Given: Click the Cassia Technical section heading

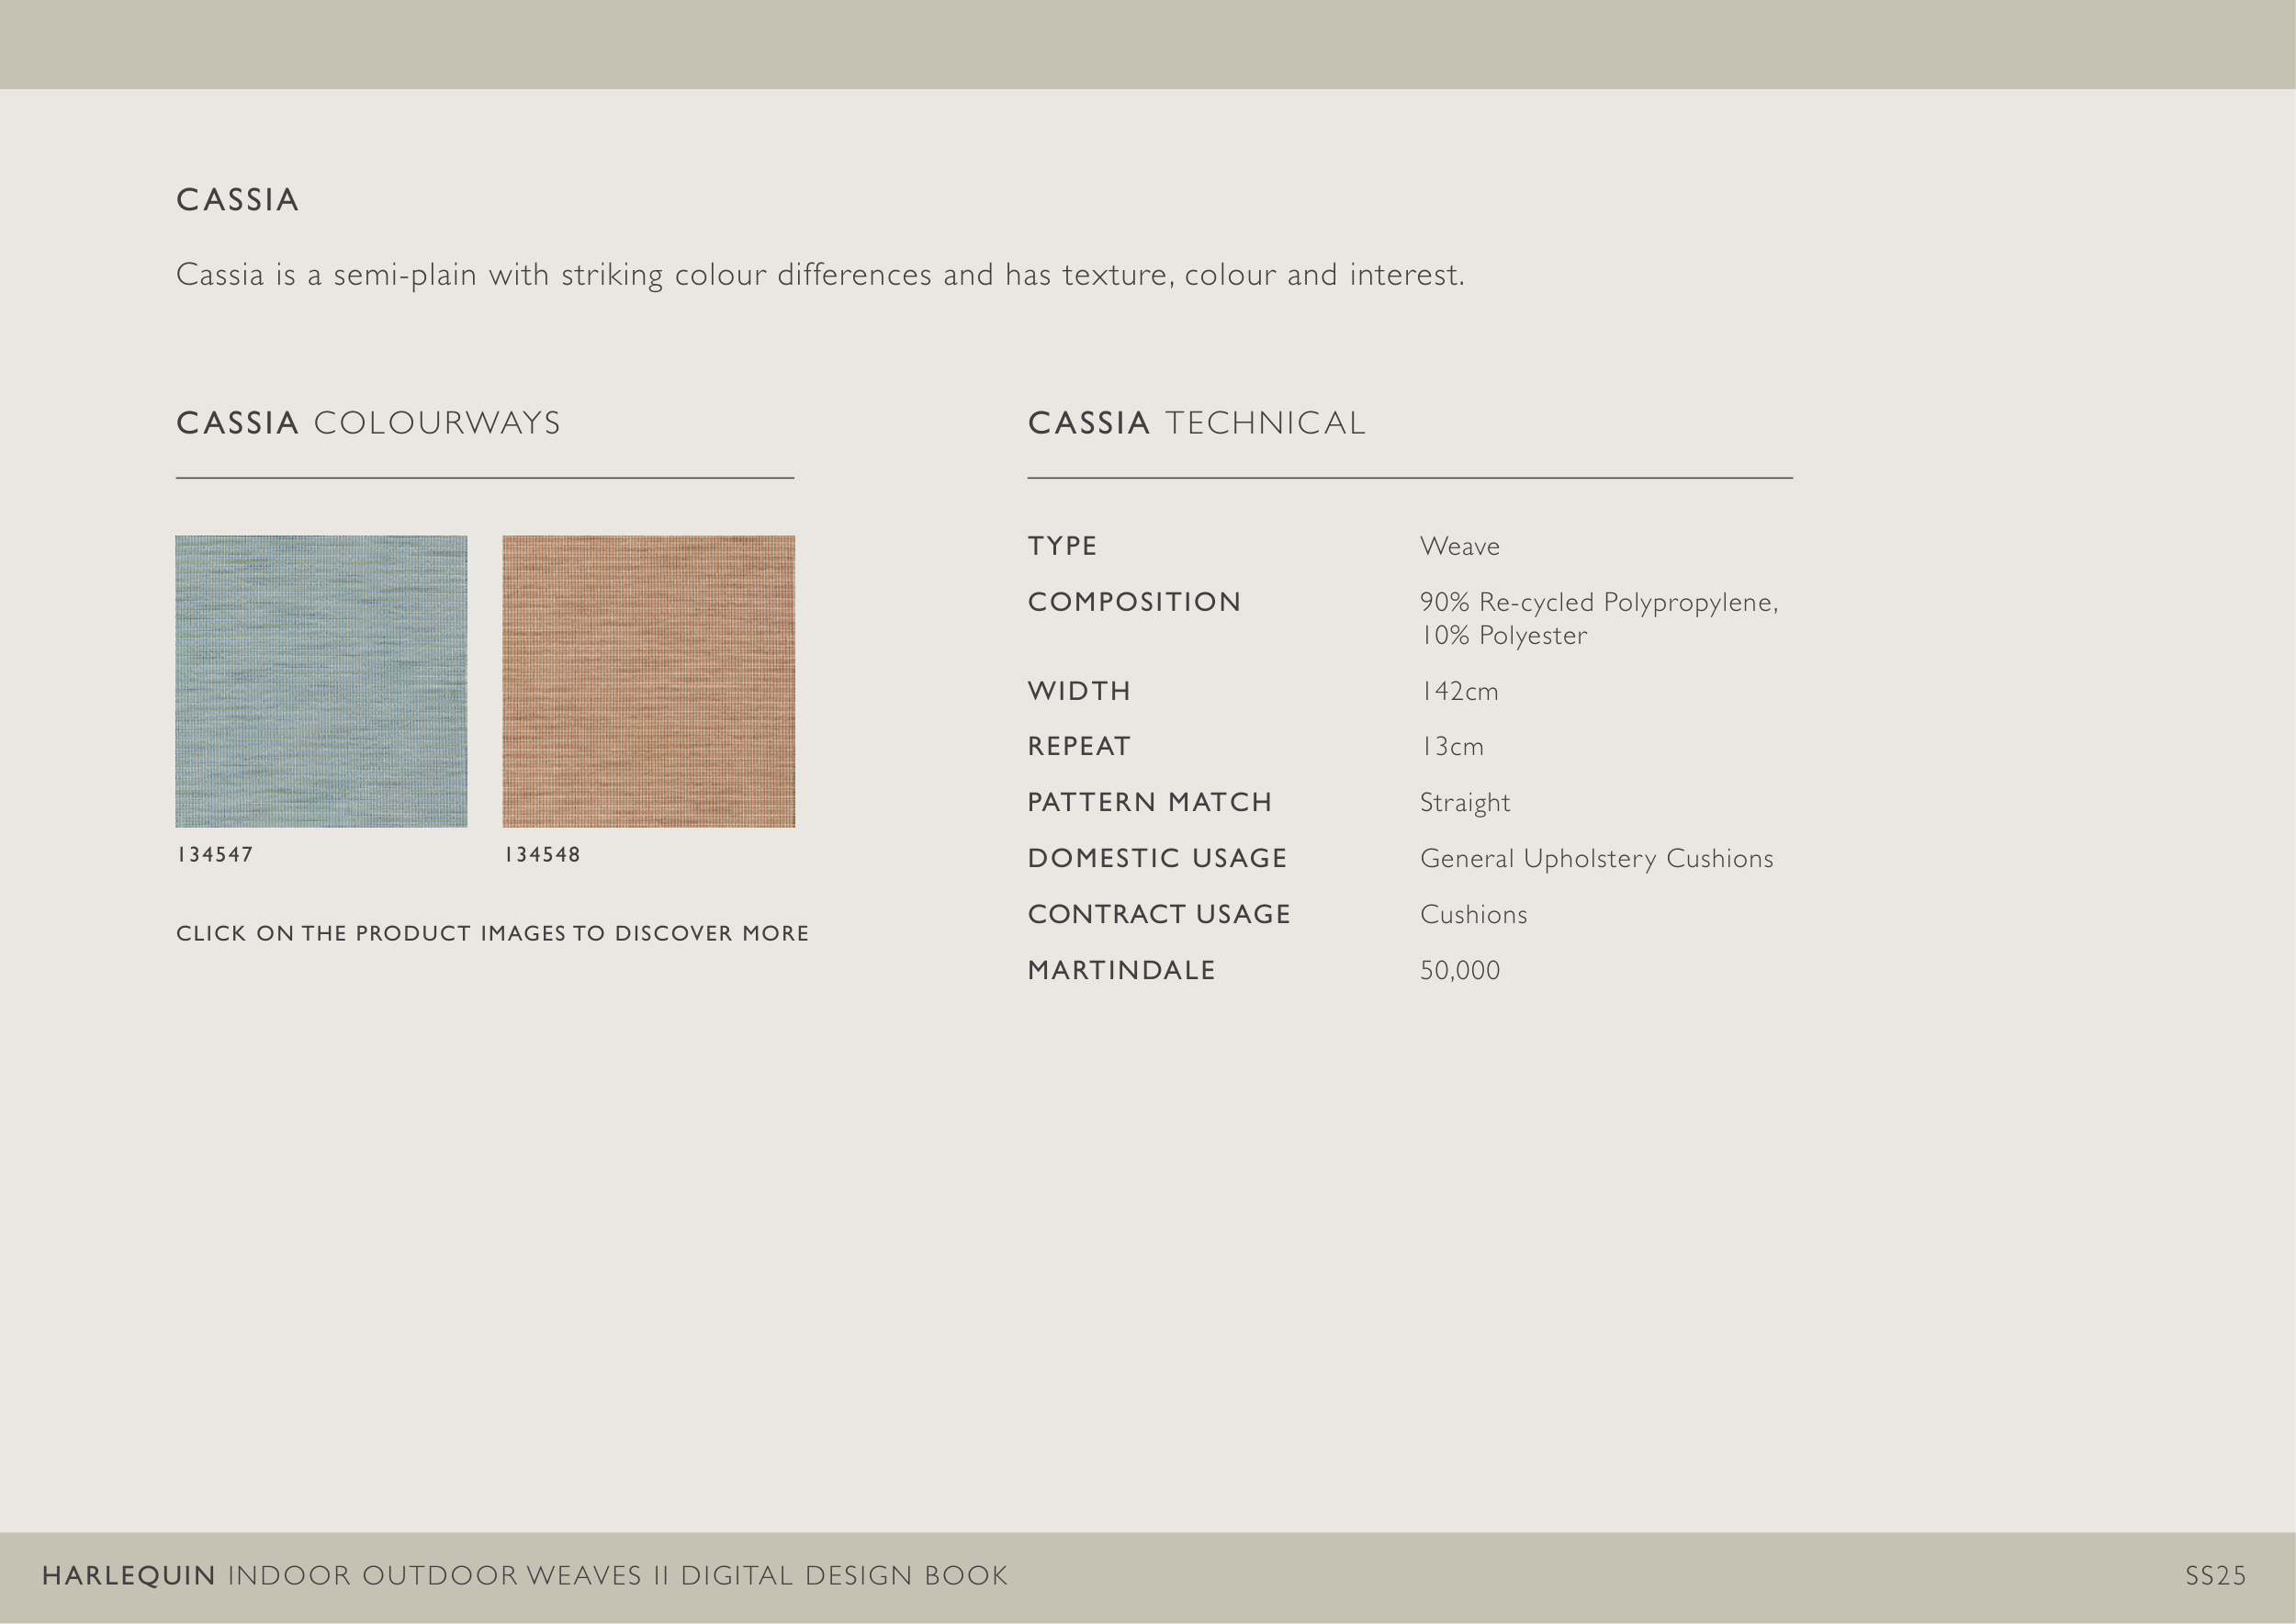Looking at the screenshot, I should coord(1196,423).
